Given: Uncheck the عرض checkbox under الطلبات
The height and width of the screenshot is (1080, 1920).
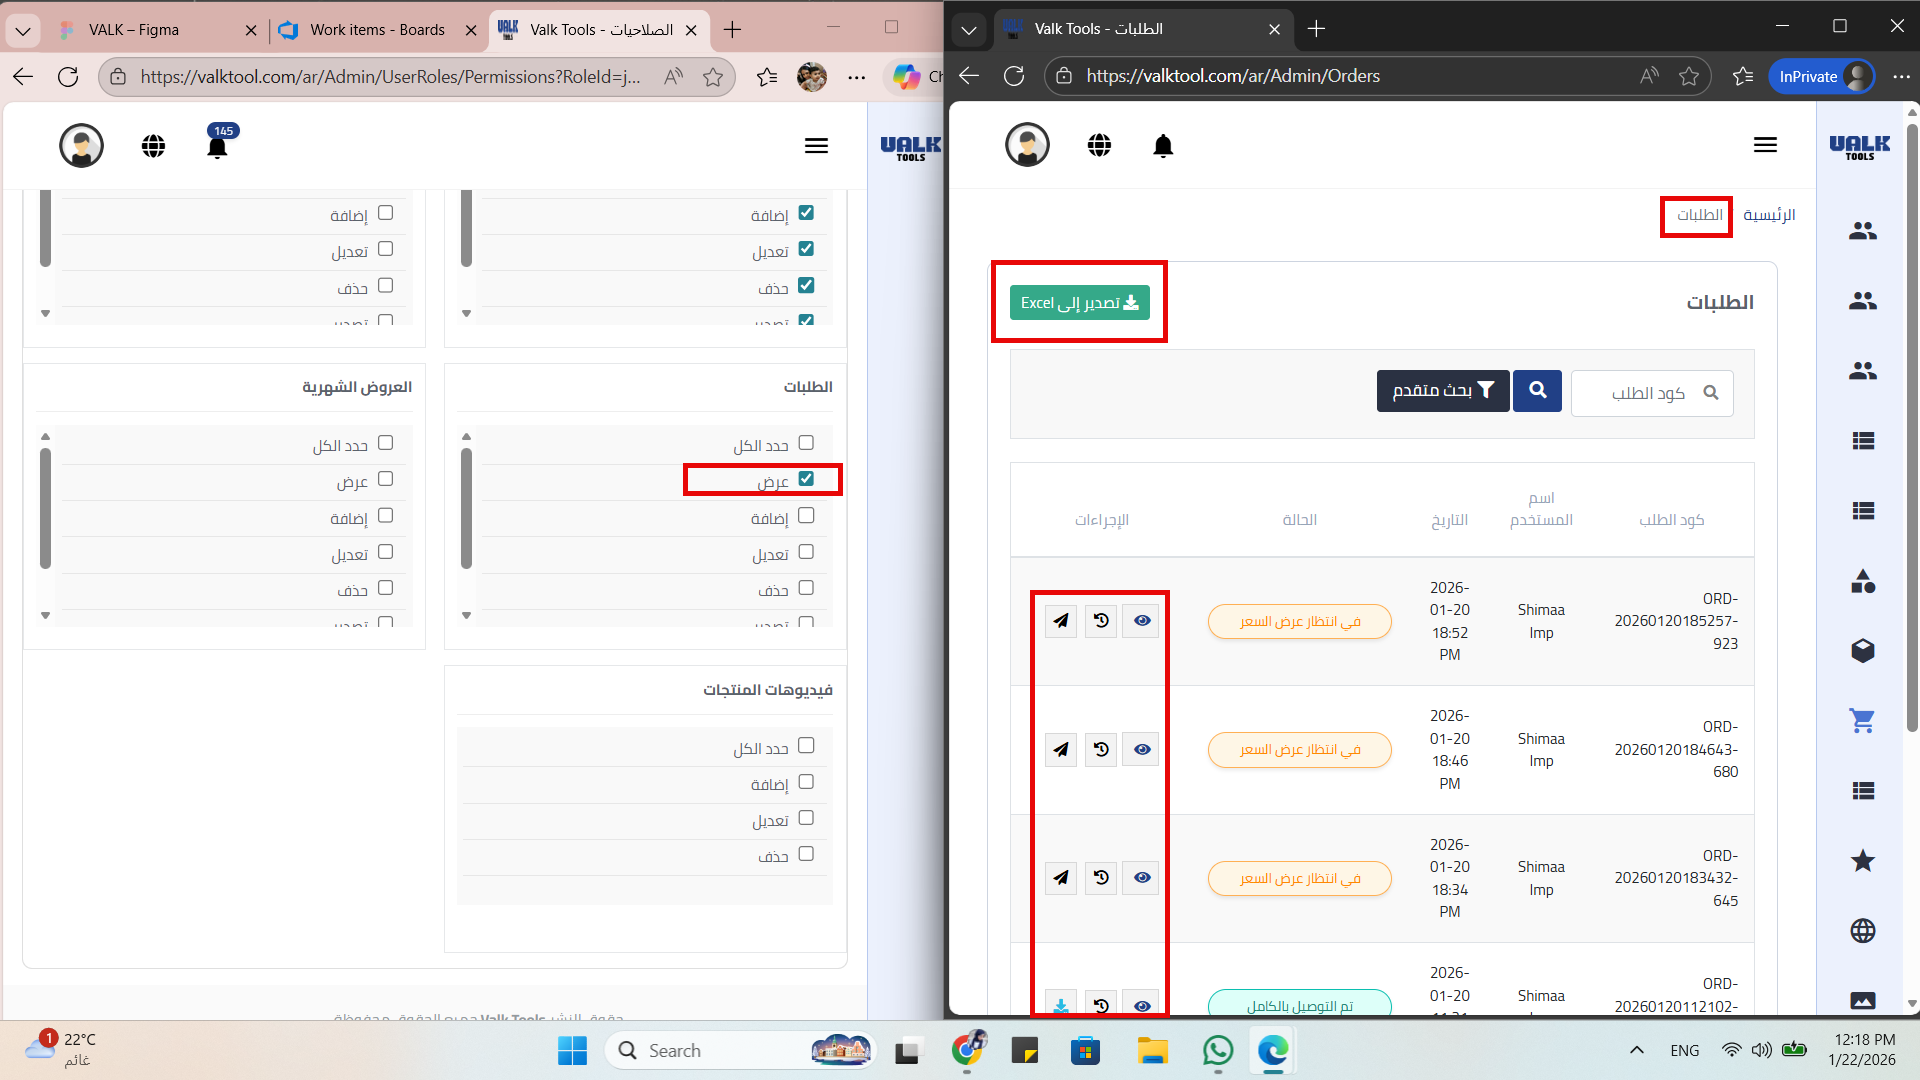Looking at the screenshot, I should (806, 479).
